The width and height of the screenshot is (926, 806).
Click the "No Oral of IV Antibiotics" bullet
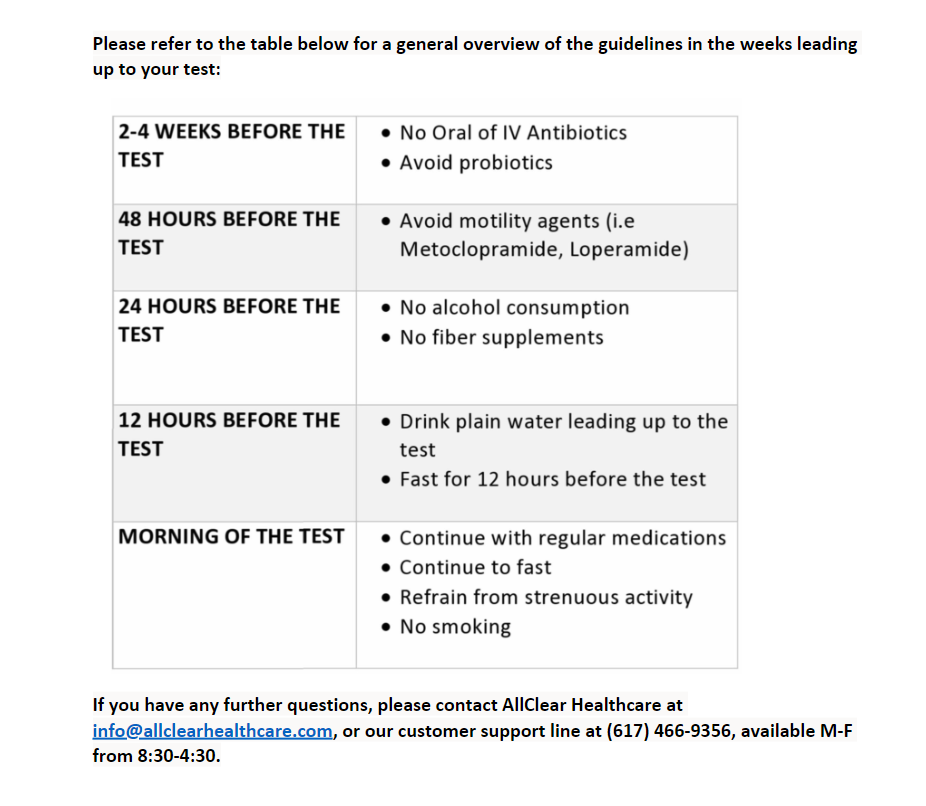513,133
